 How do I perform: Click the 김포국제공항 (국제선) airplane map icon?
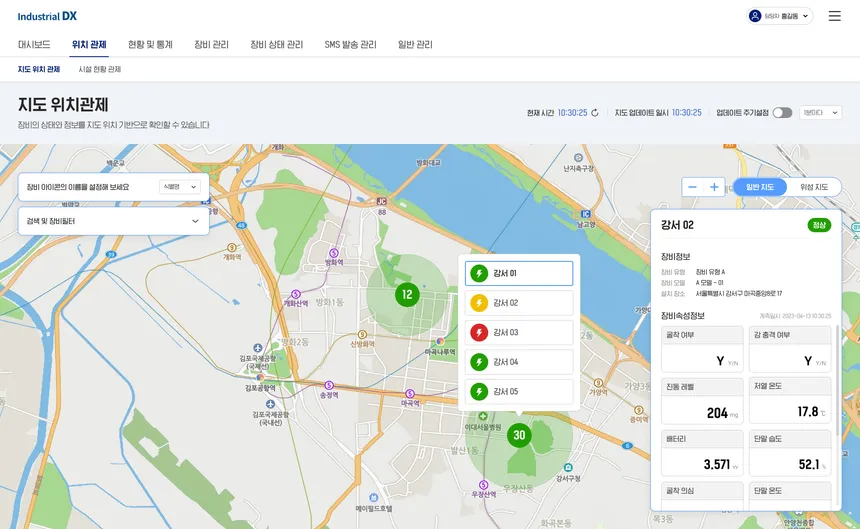point(258,348)
